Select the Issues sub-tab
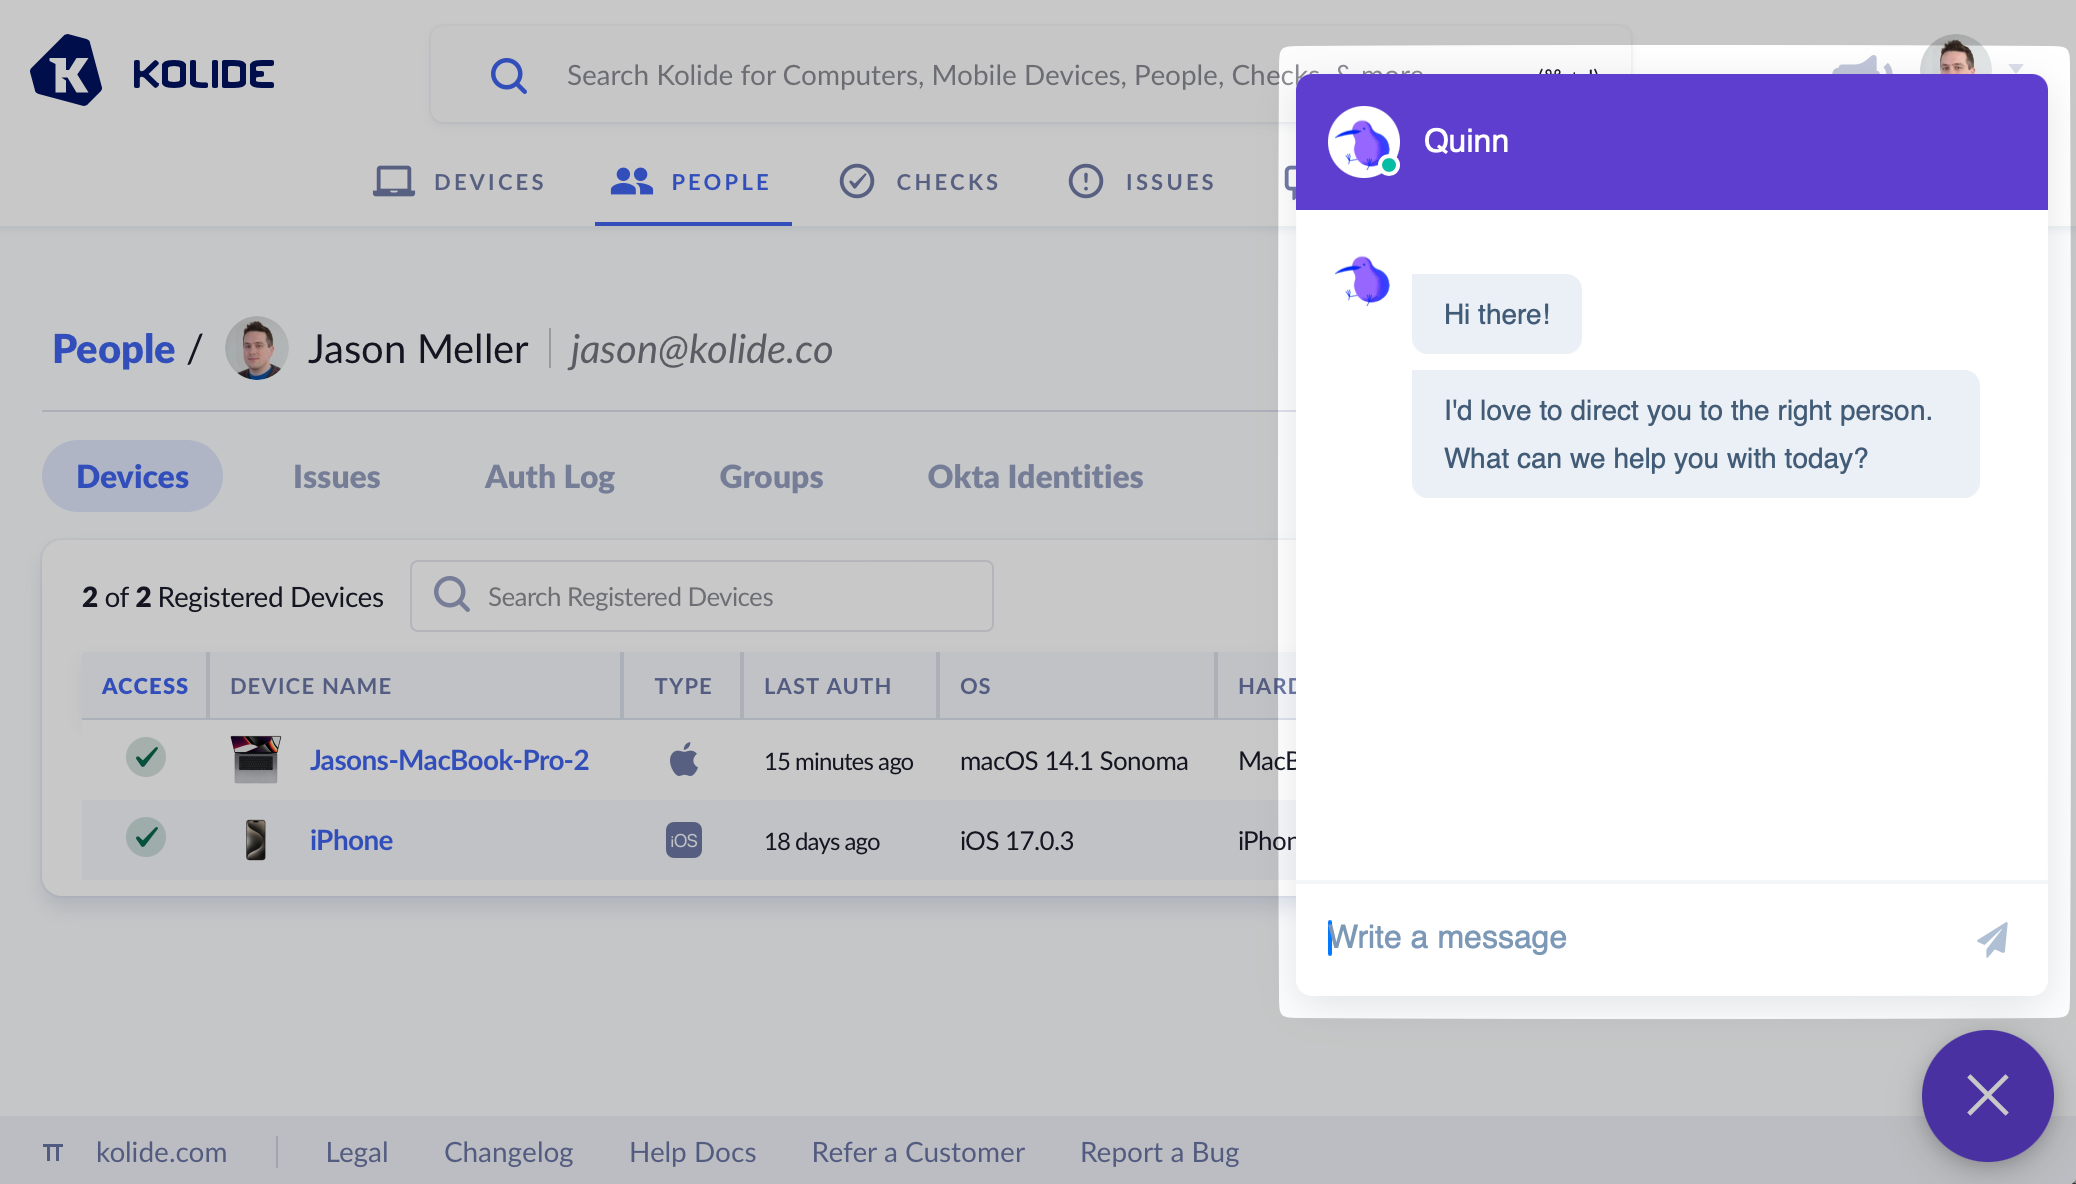 coord(336,476)
